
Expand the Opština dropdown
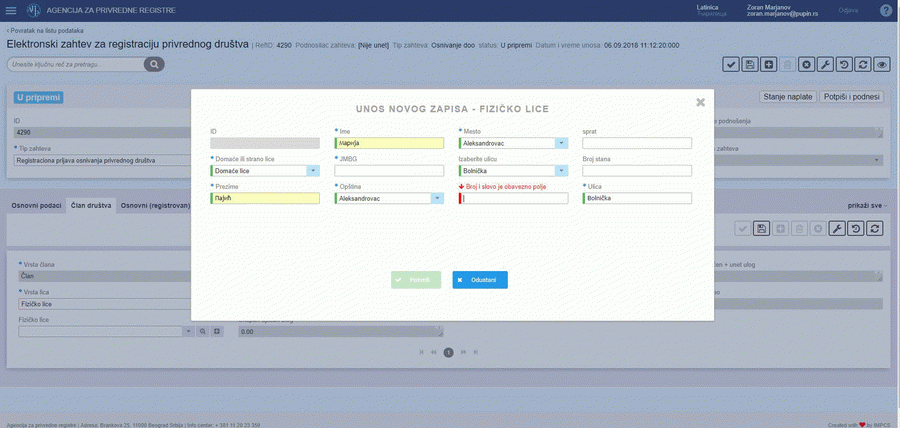point(437,198)
